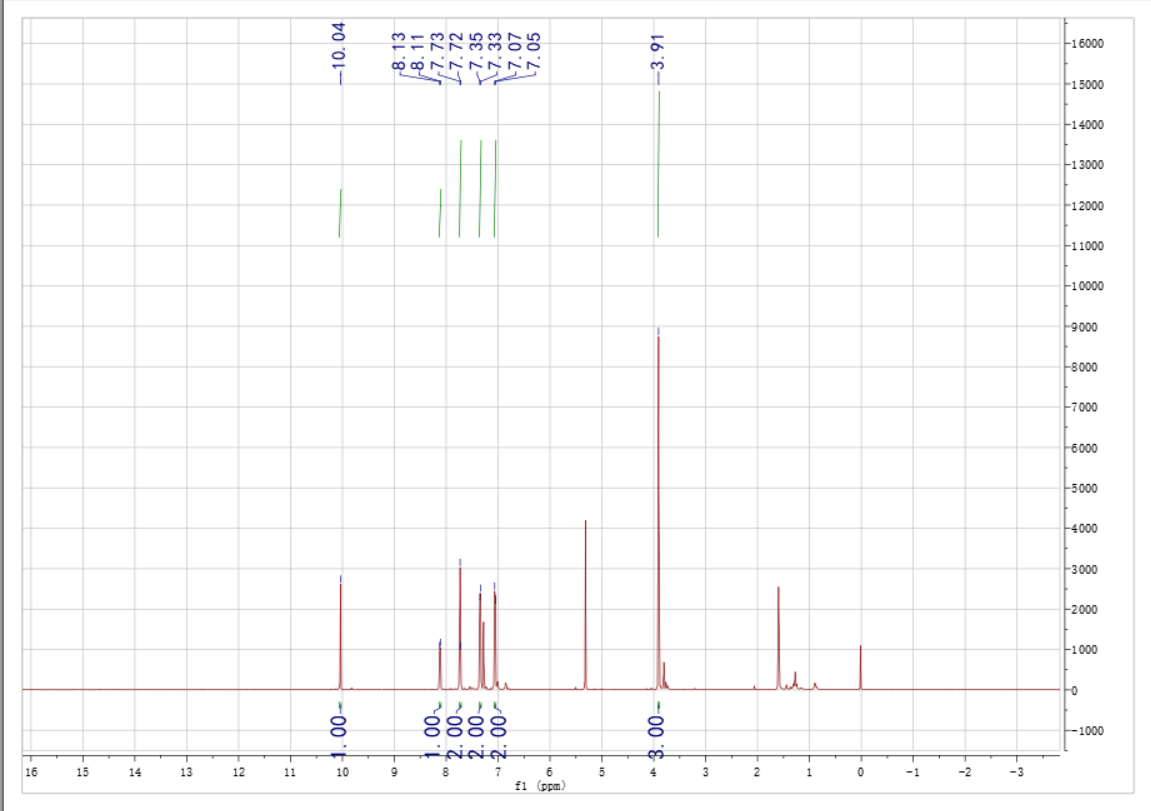1151x811 pixels.
Task: Click the TMS reference peak at 0 ppm
Action: coord(860,668)
